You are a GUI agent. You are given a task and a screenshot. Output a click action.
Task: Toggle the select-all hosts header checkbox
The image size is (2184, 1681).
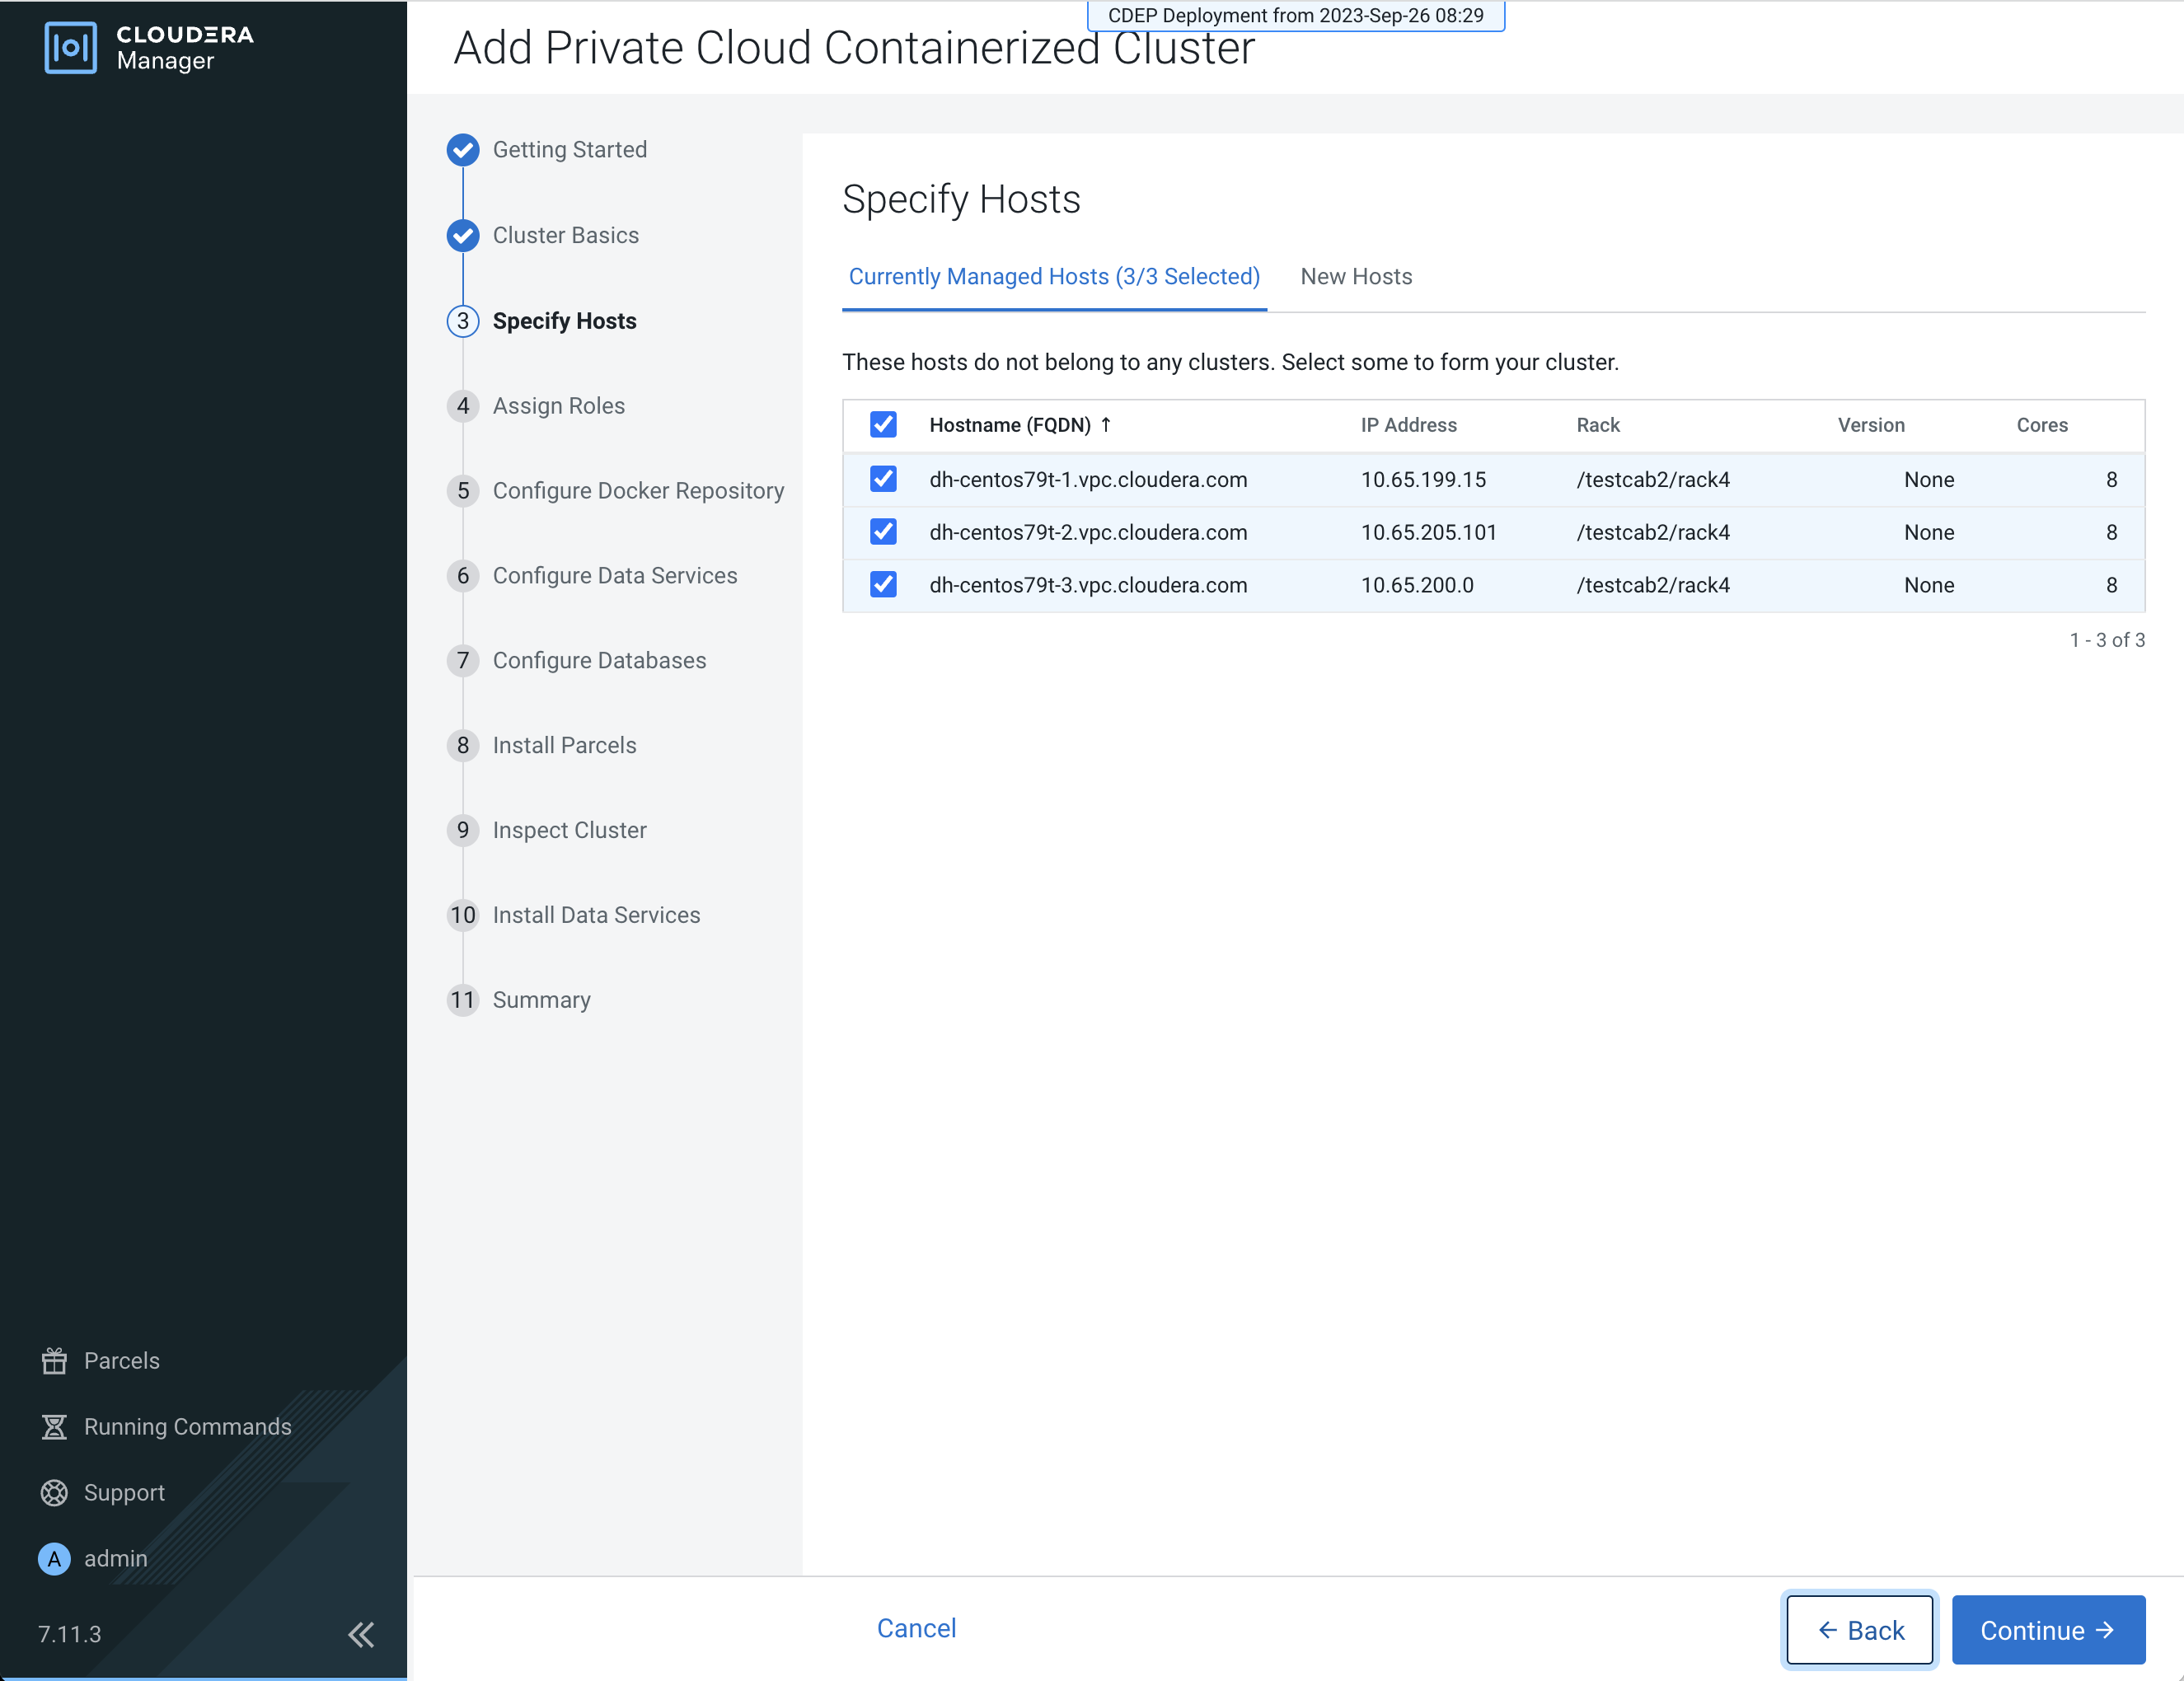(883, 425)
